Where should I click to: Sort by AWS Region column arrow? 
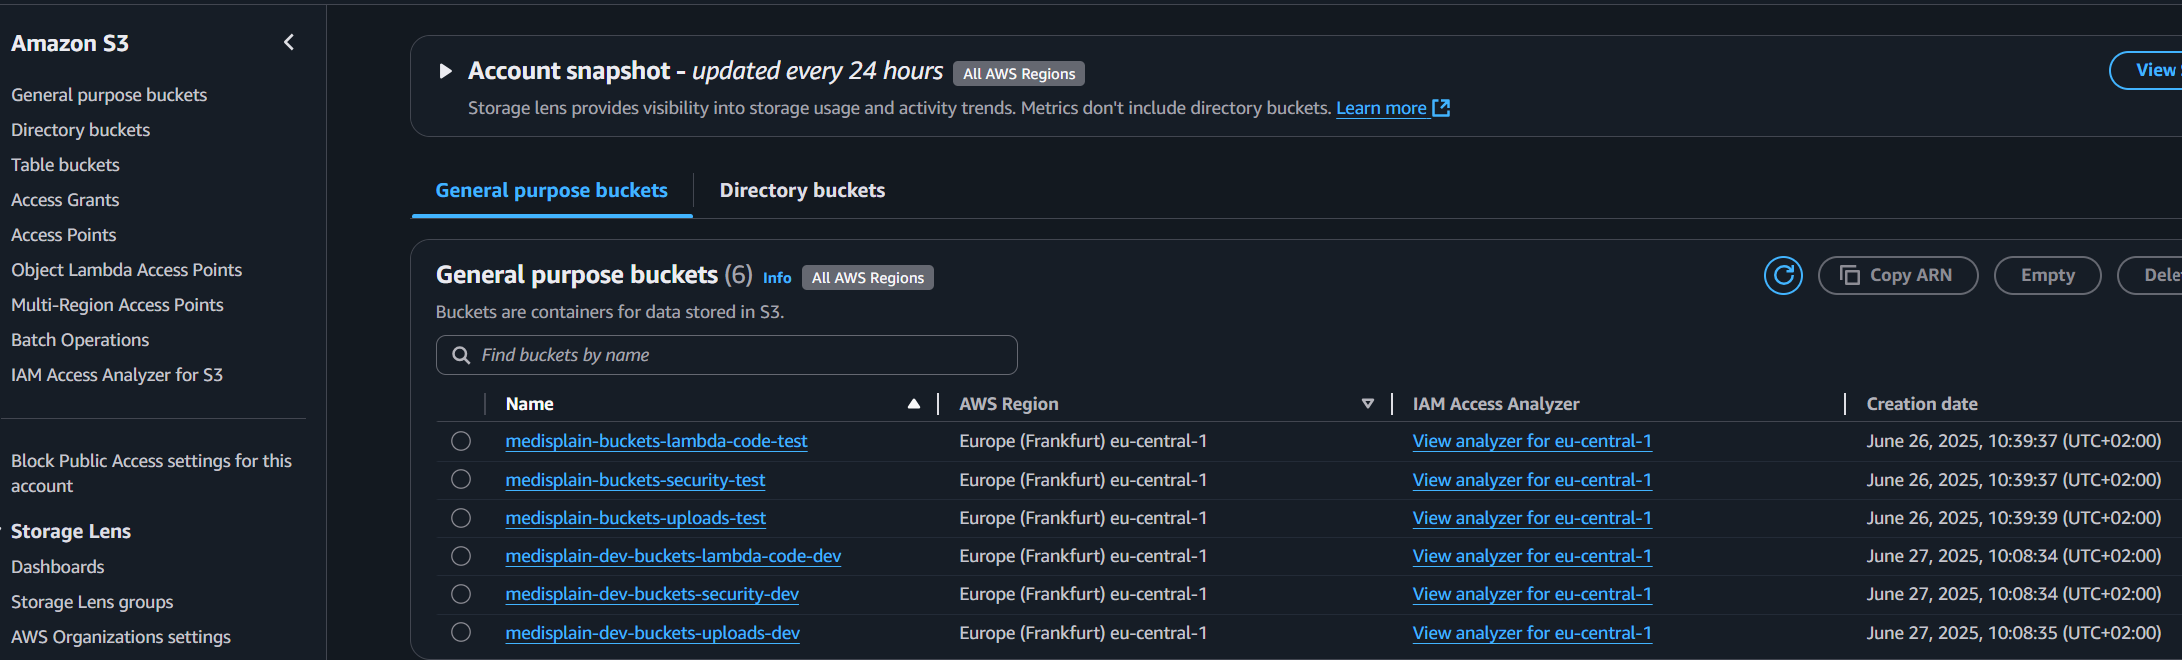click(x=1367, y=404)
